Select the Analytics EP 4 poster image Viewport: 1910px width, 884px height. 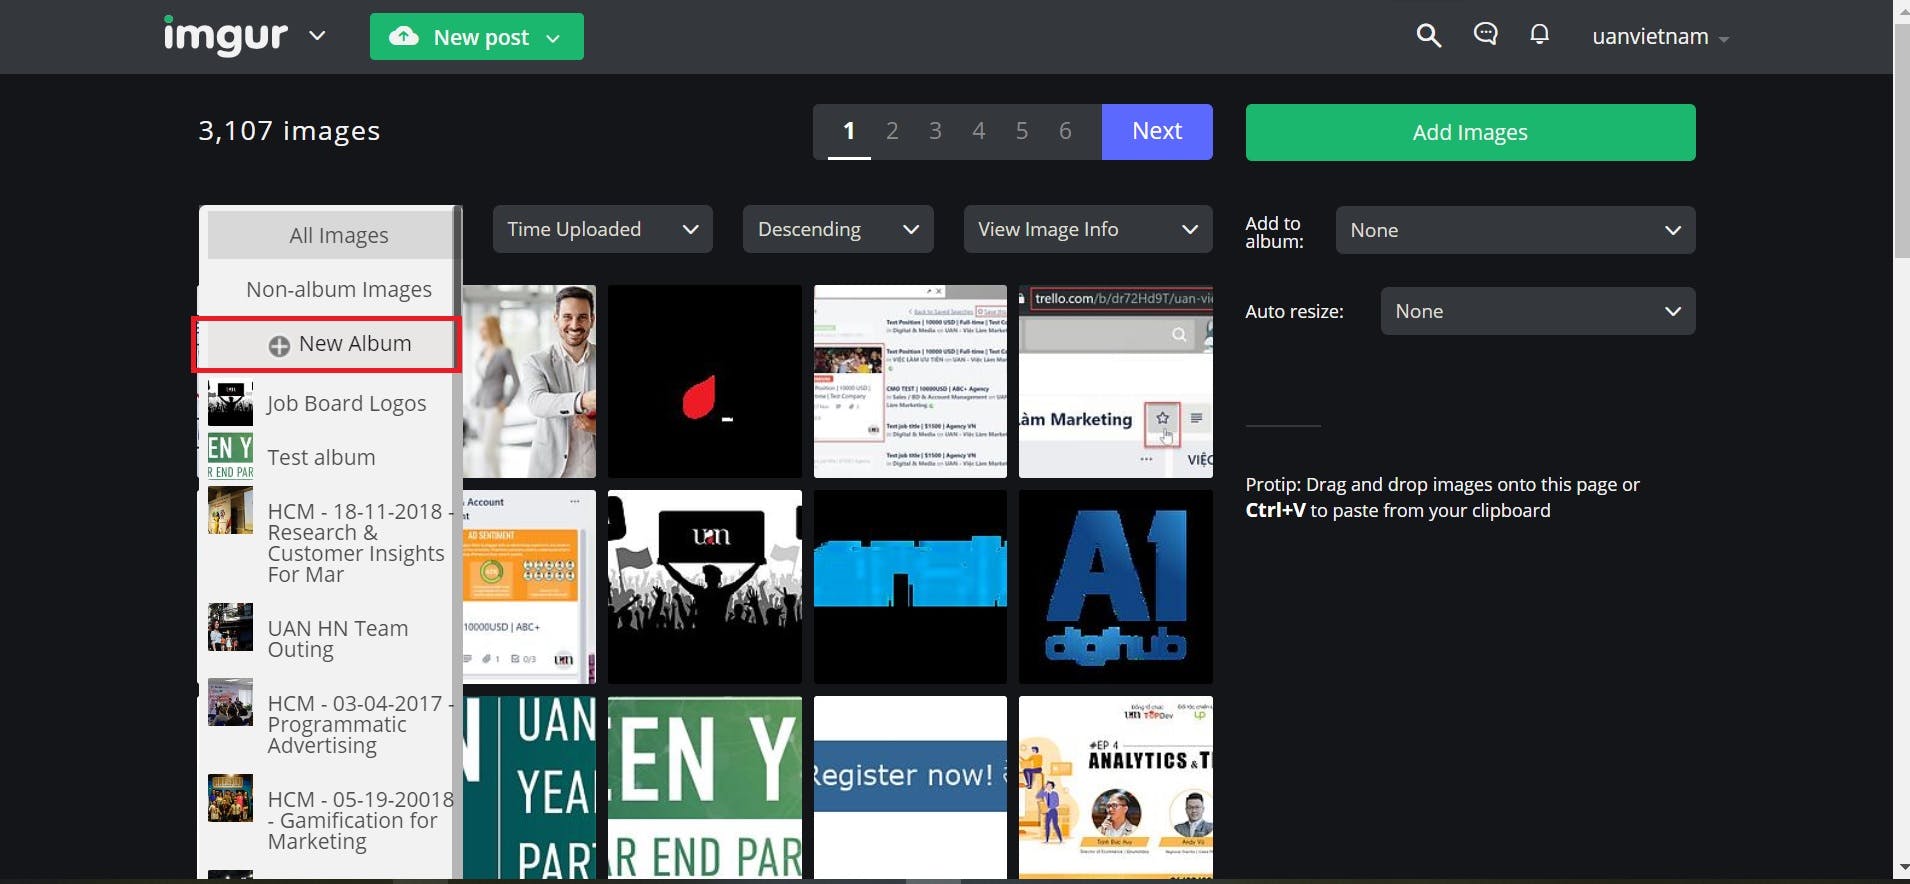(x=1116, y=788)
